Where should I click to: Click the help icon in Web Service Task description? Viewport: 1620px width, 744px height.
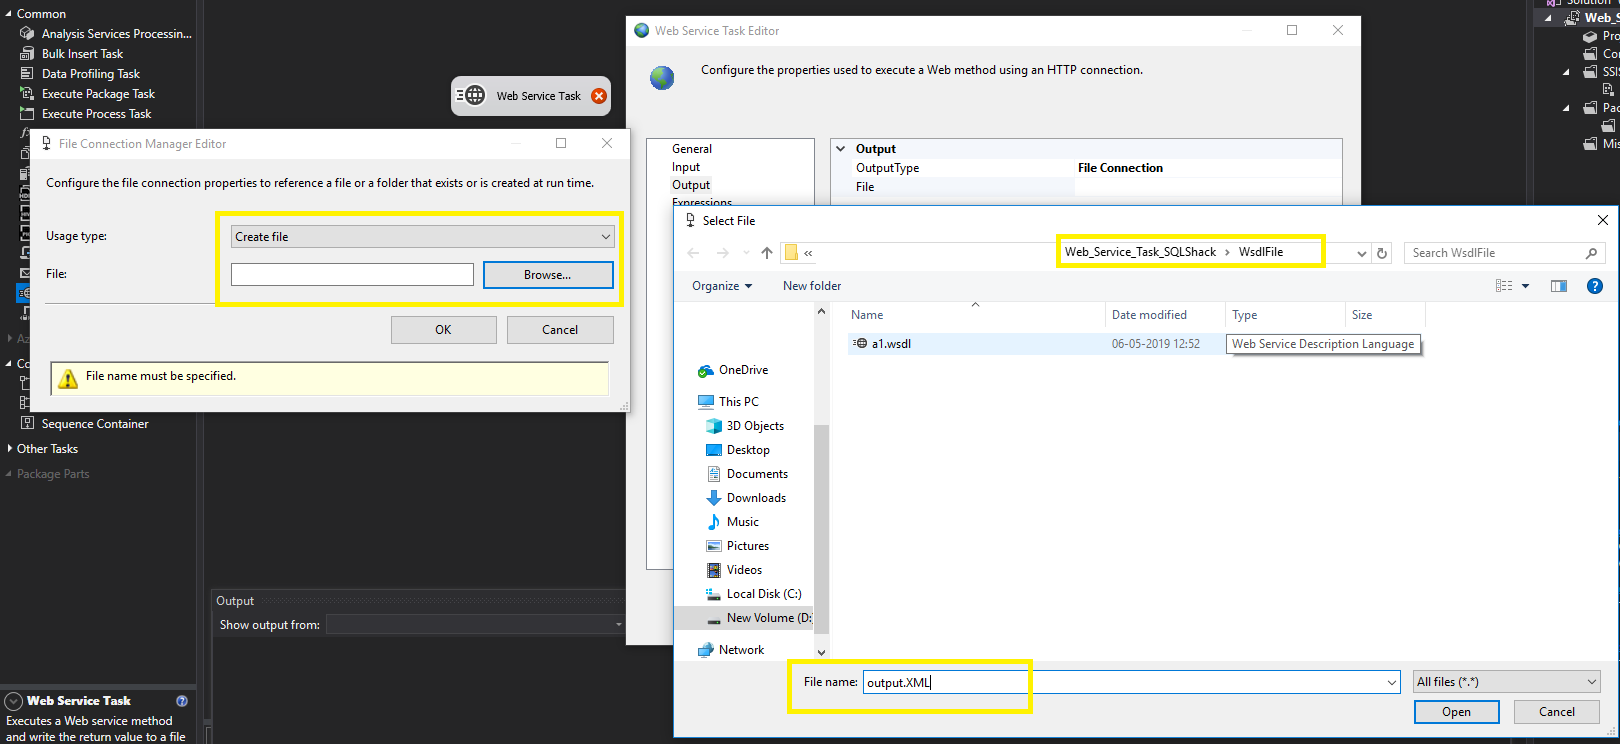(x=182, y=701)
